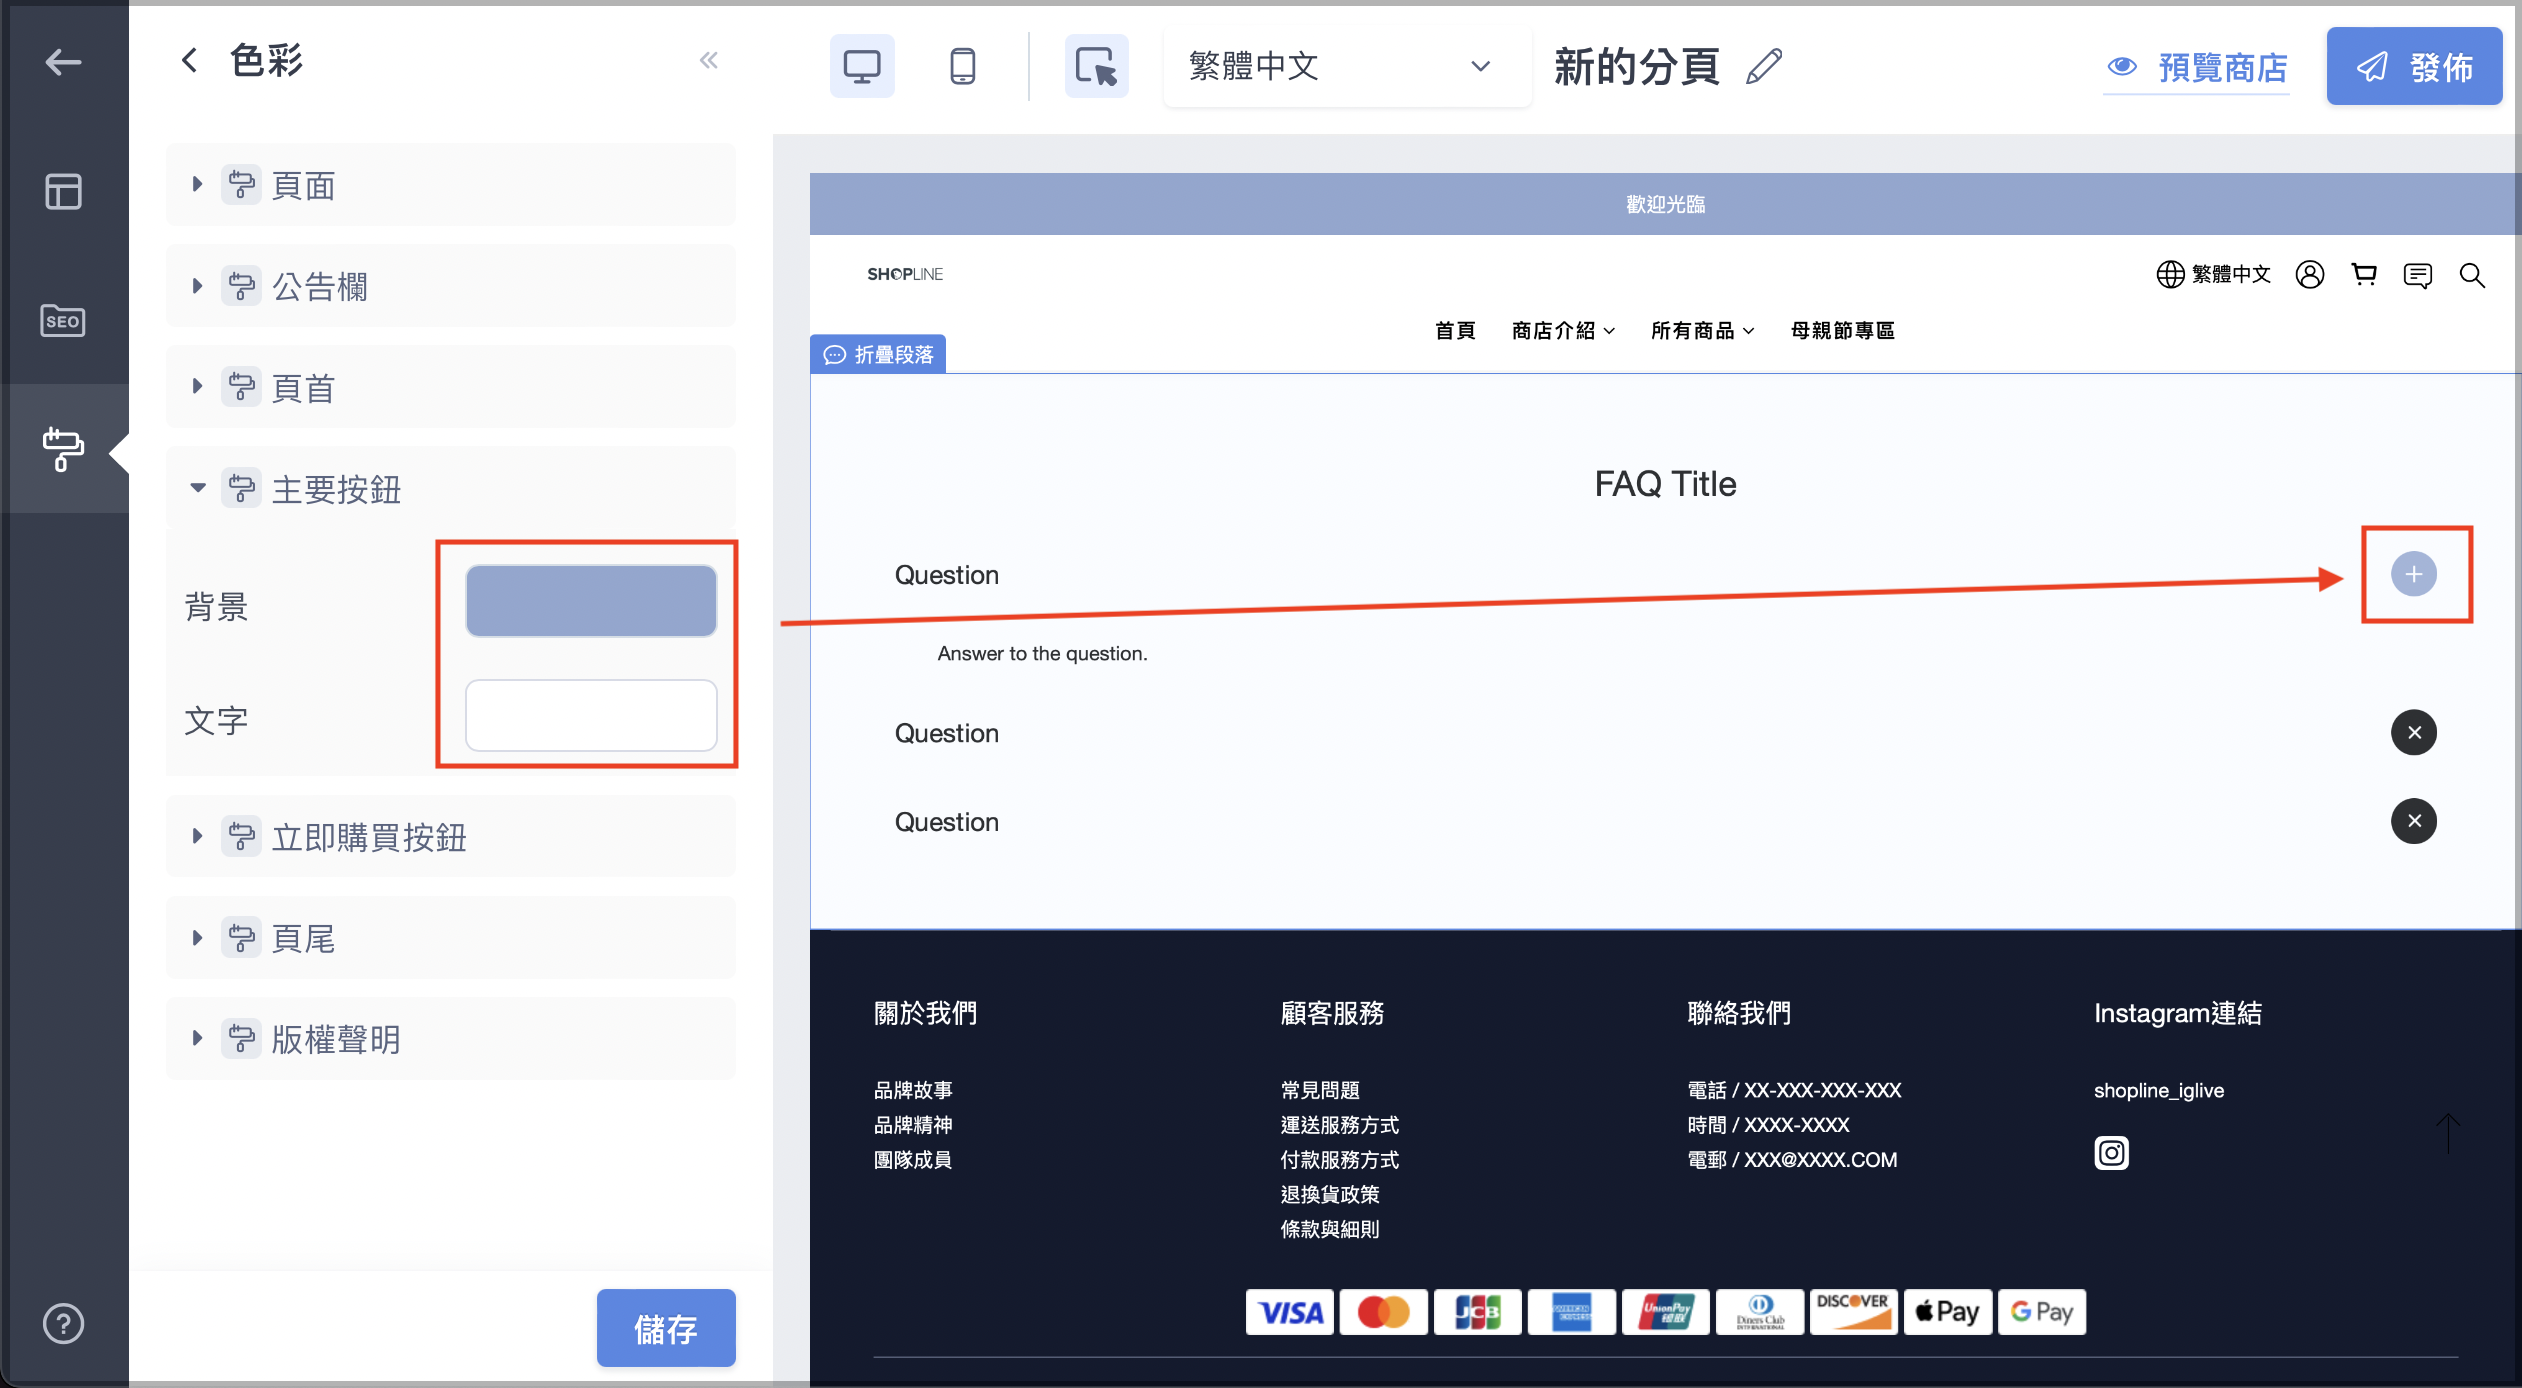Open the 背景 color swatch picker
The image size is (2522, 1388).
591,601
